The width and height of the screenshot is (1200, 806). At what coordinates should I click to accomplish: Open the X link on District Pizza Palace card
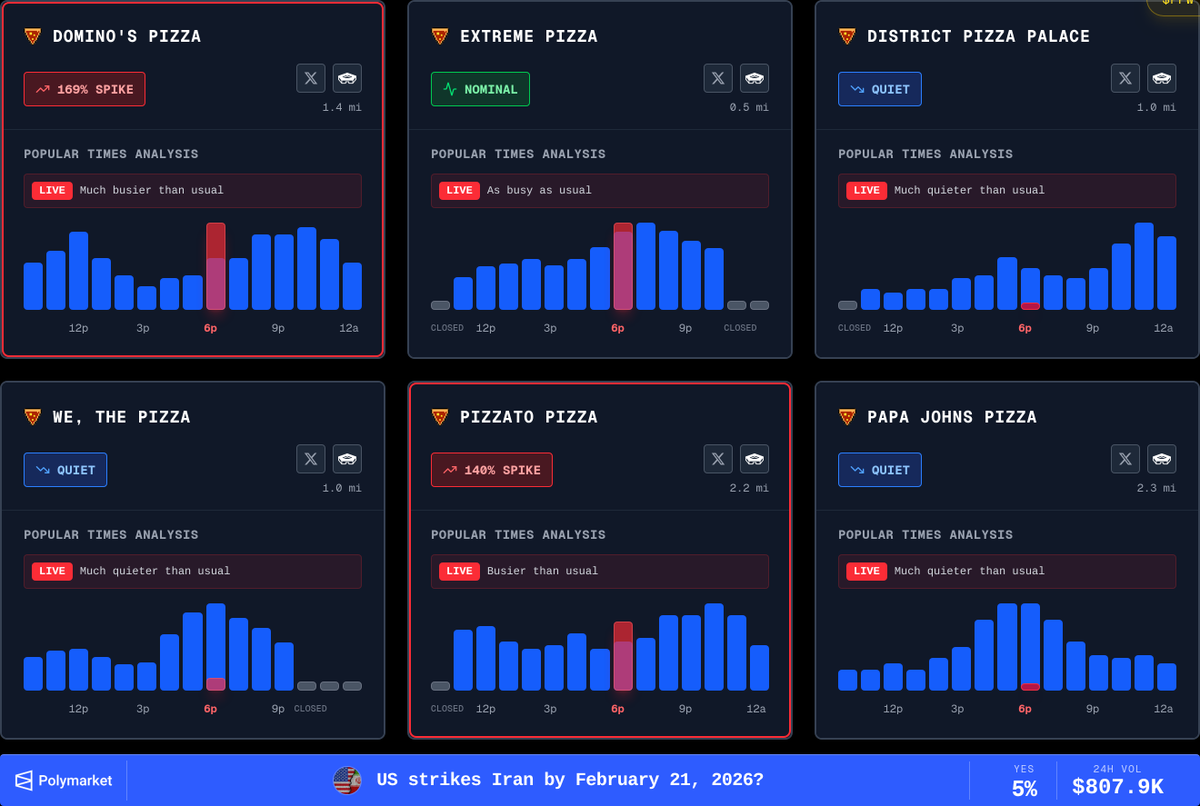click(1125, 78)
